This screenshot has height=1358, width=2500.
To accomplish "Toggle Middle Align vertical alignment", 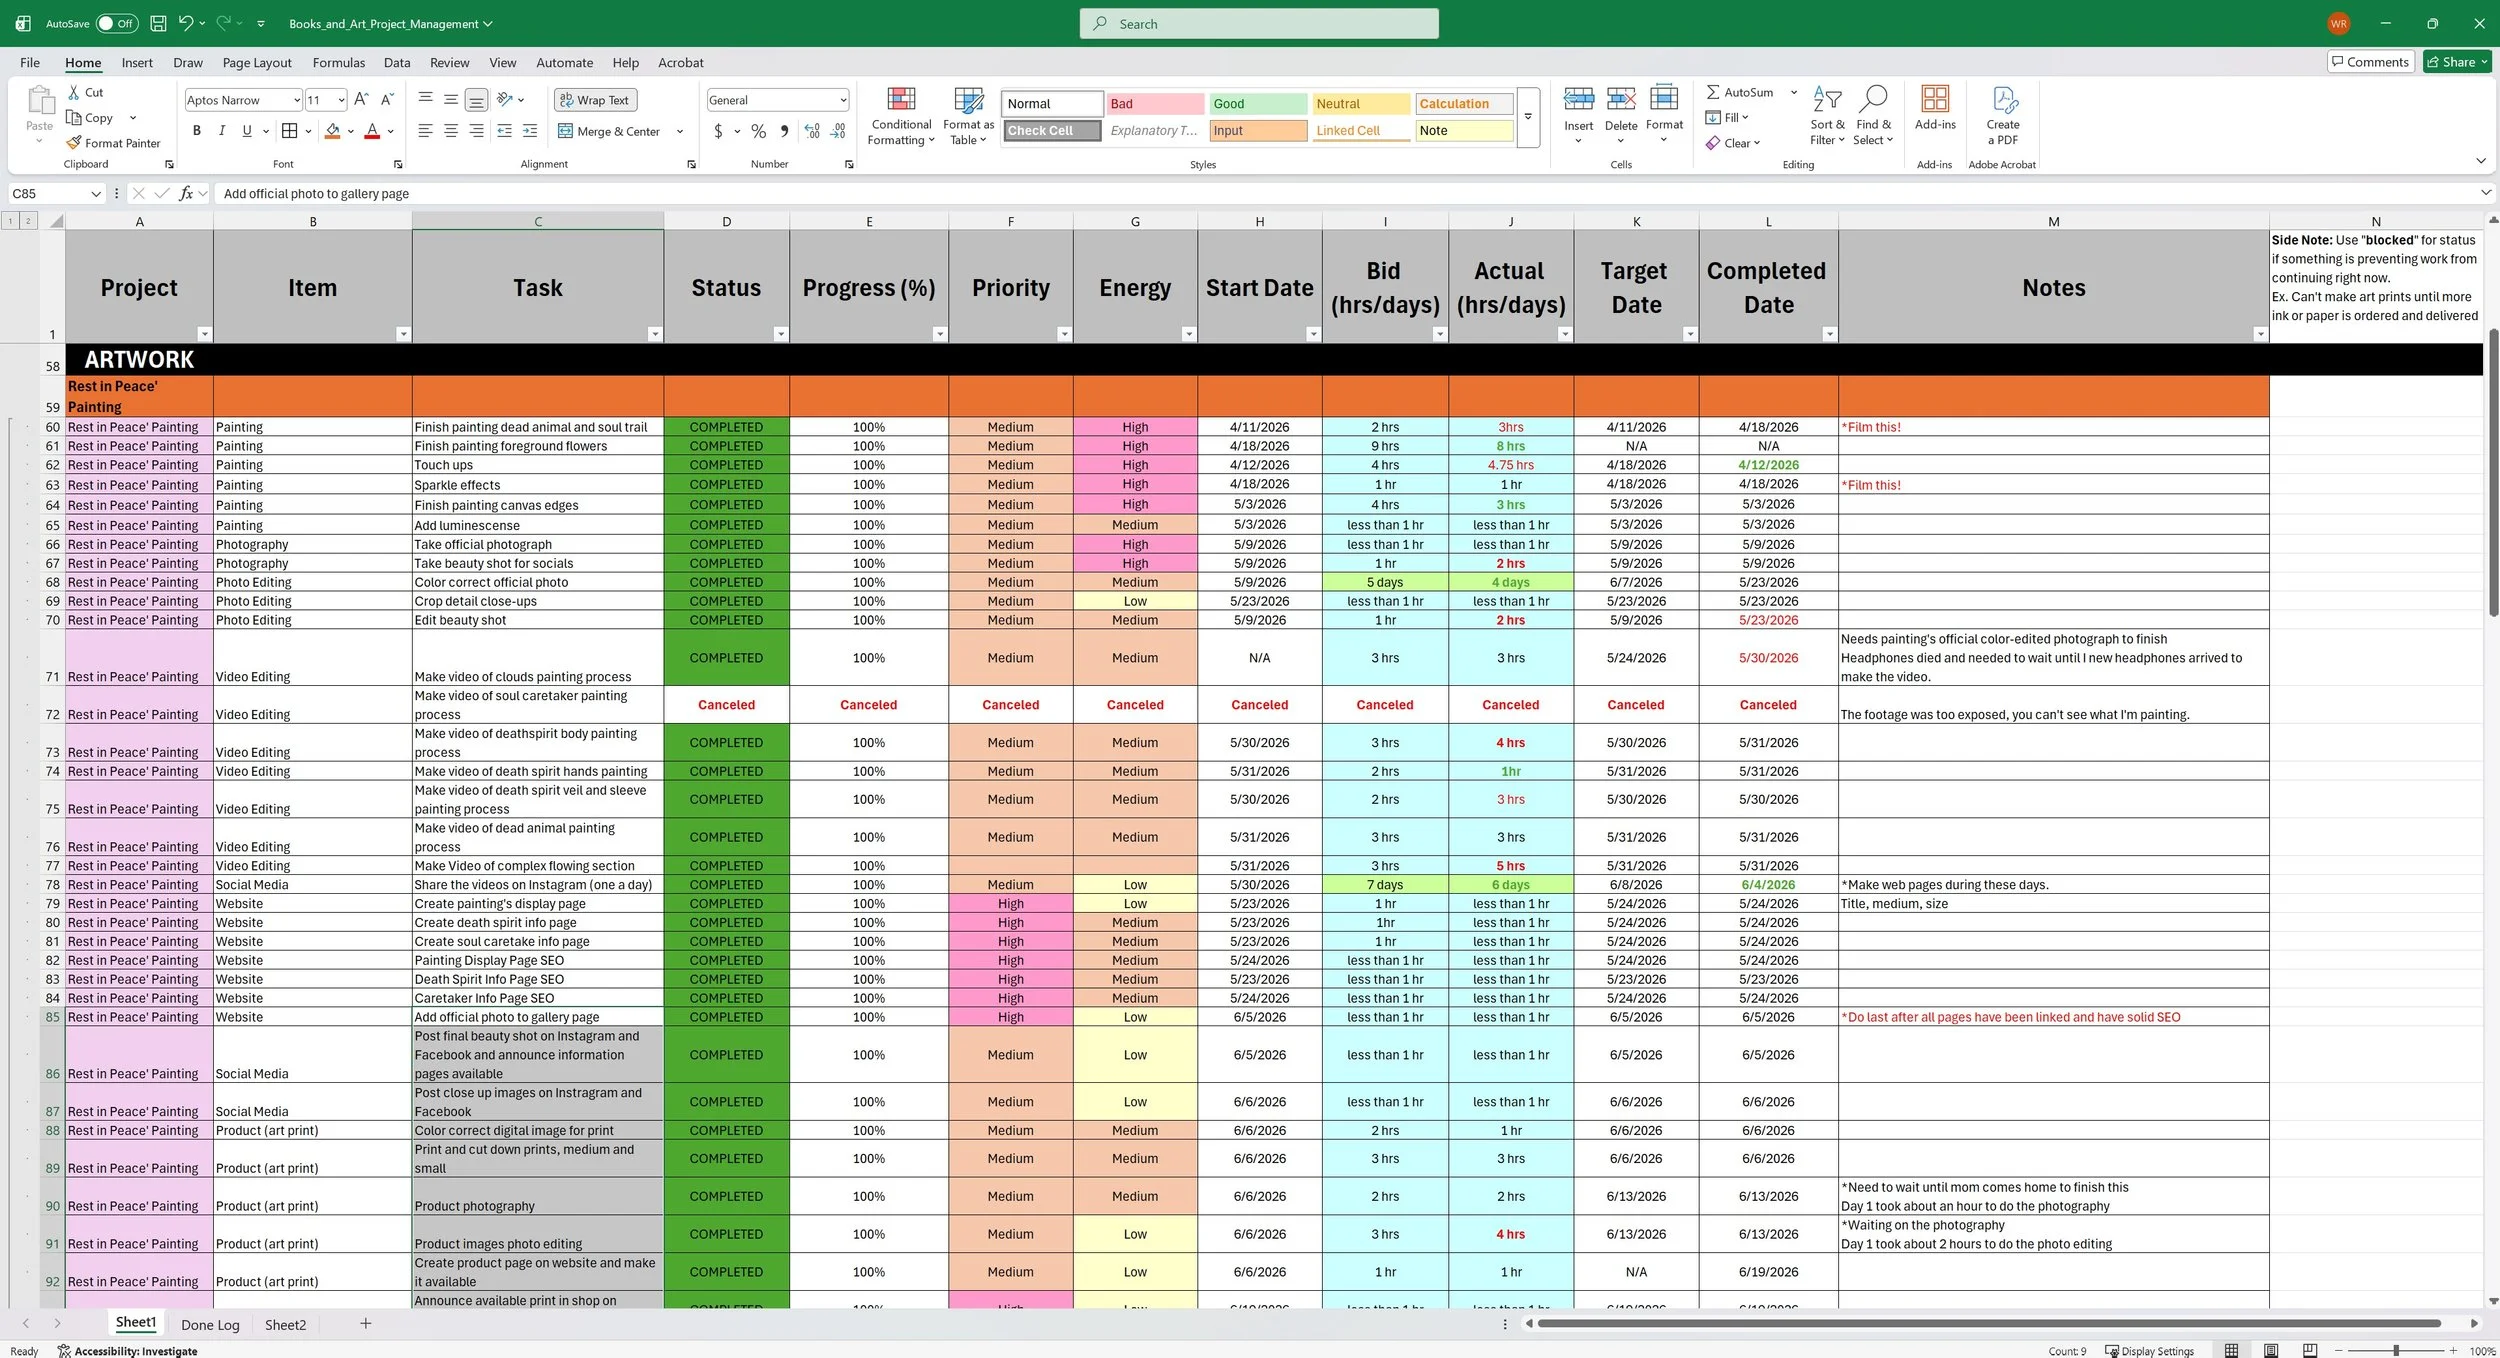I will pos(451,99).
